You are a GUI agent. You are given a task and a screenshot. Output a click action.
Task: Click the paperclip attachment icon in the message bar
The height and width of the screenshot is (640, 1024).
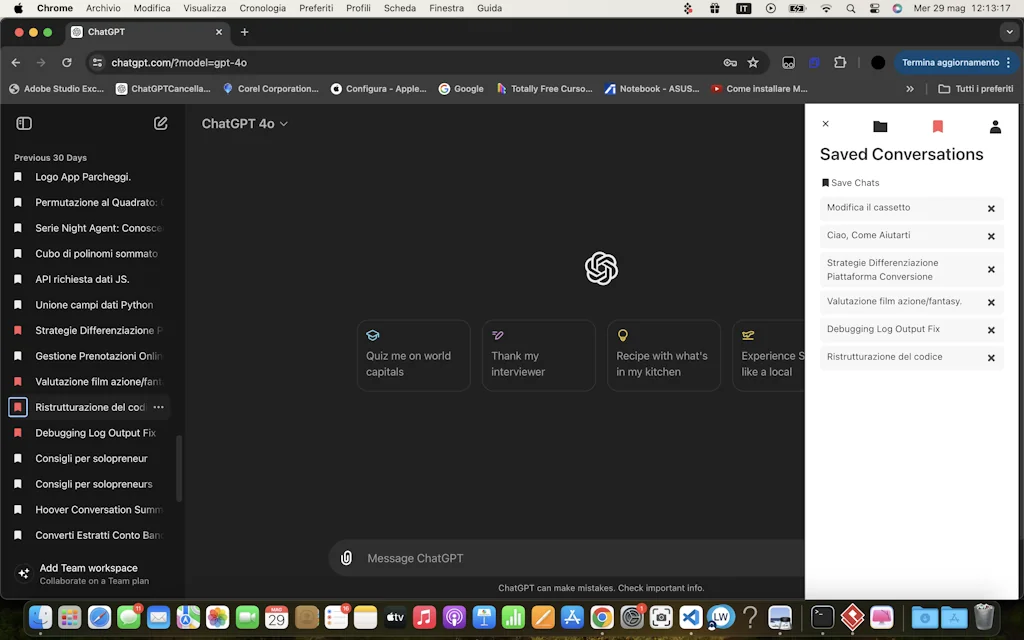click(x=346, y=557)
